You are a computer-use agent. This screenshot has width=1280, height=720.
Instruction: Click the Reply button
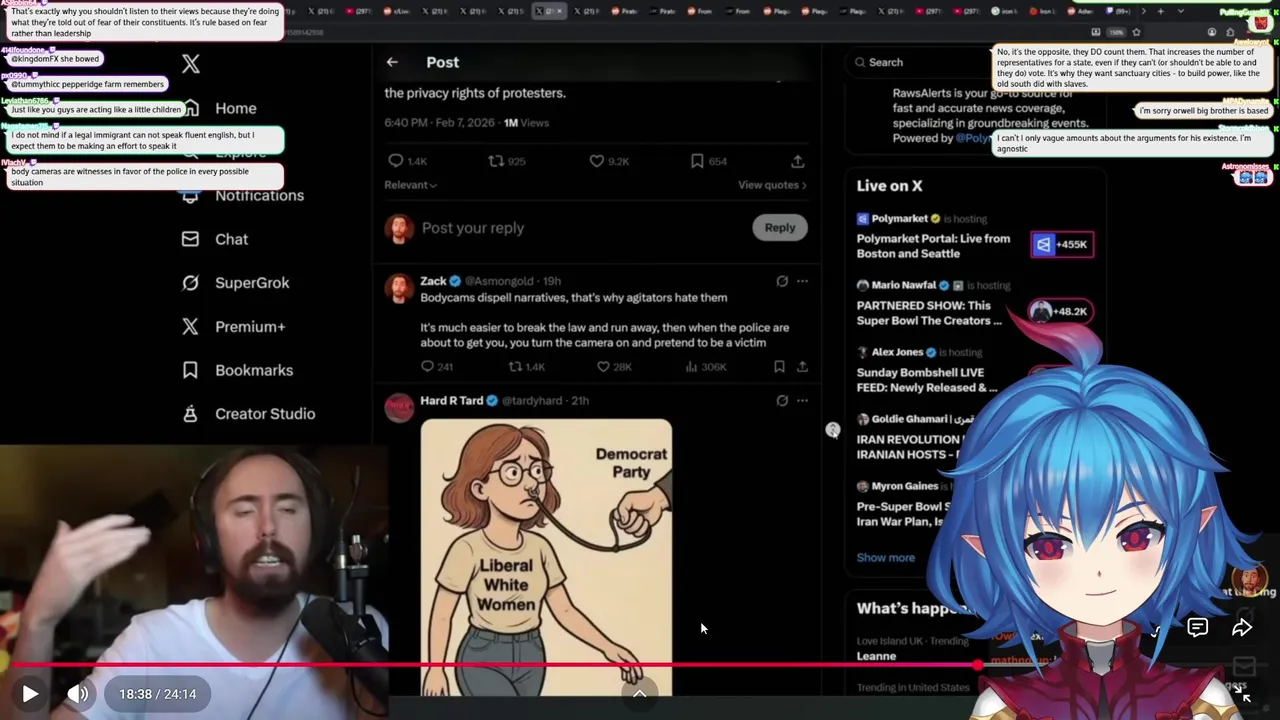[x=780, y=228]
